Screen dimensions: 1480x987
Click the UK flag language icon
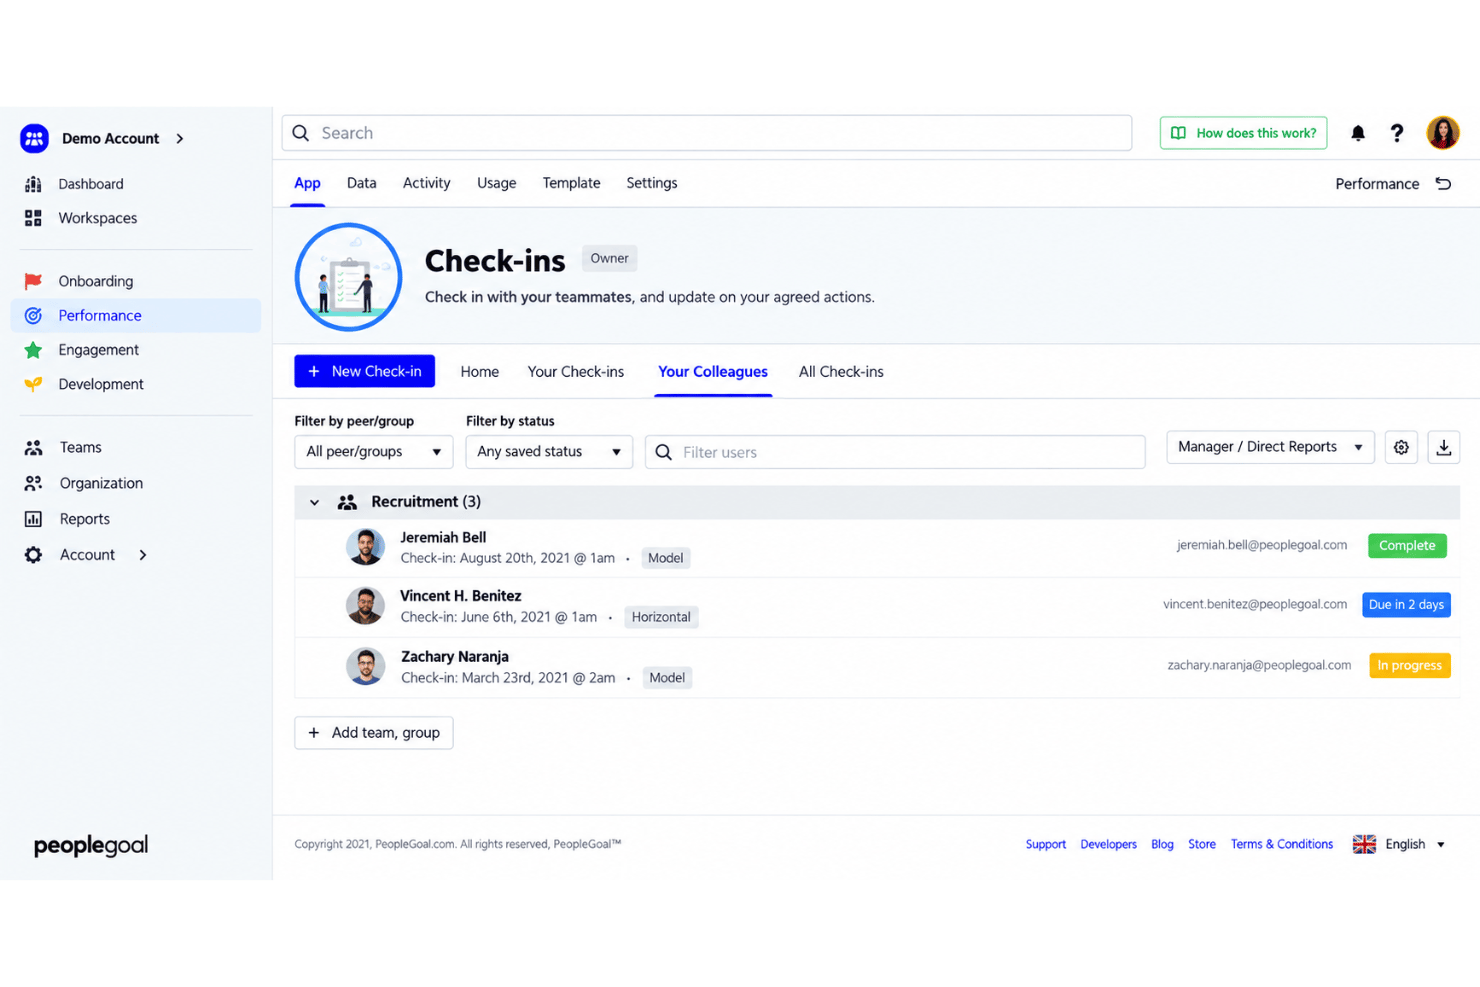pos(1364,844)
